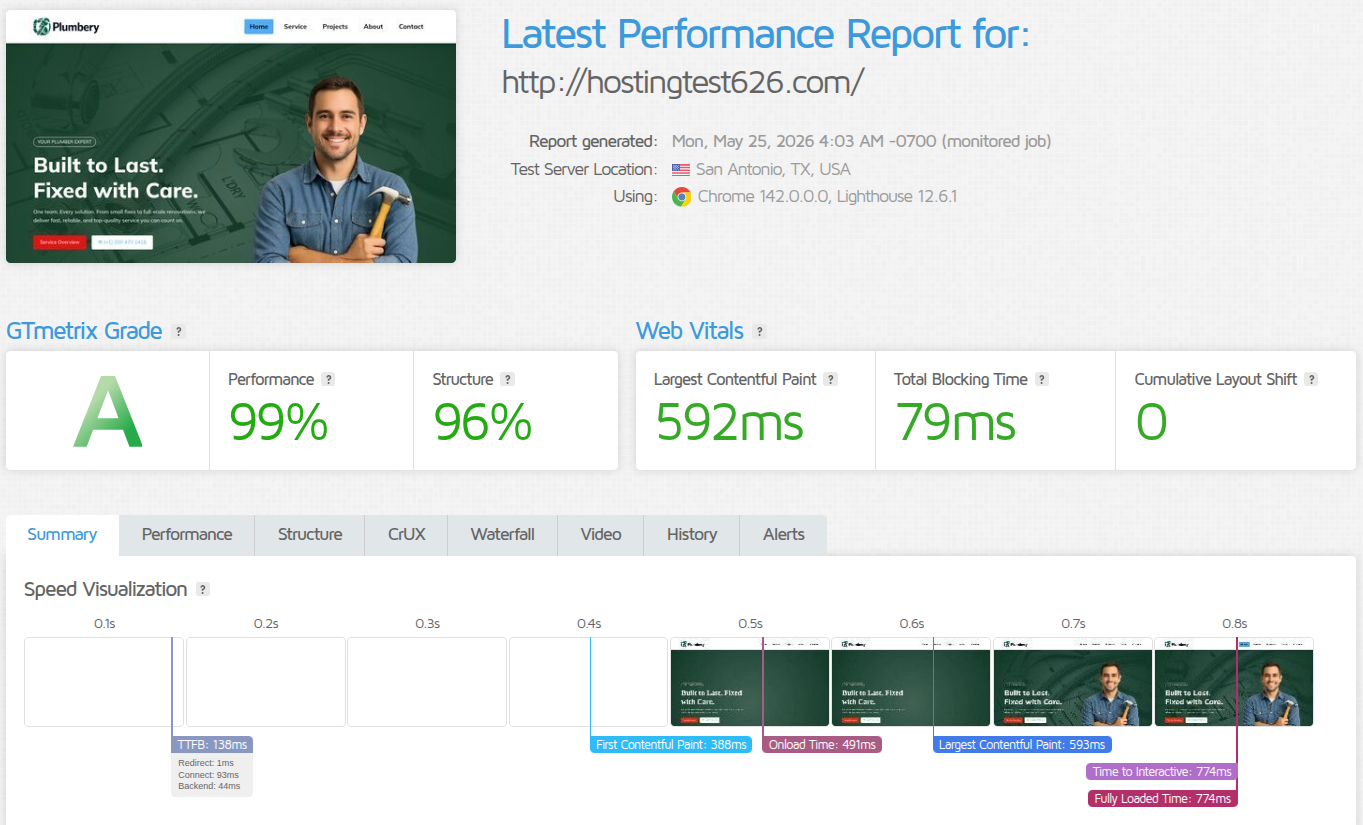Click the 0.8s filmstrip frame
Image resolution: width=1363 pixels, height=825 pixels.
pos(1234,682)
